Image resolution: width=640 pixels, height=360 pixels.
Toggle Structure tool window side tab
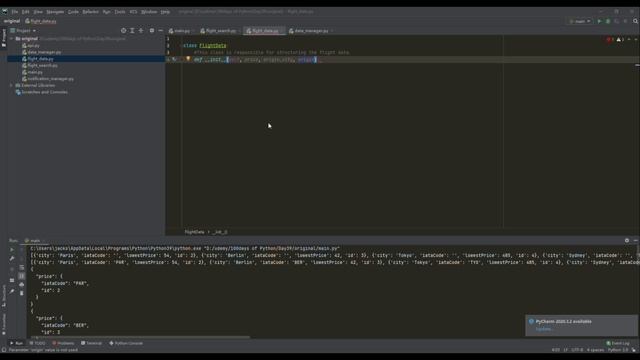coord(4,296)
